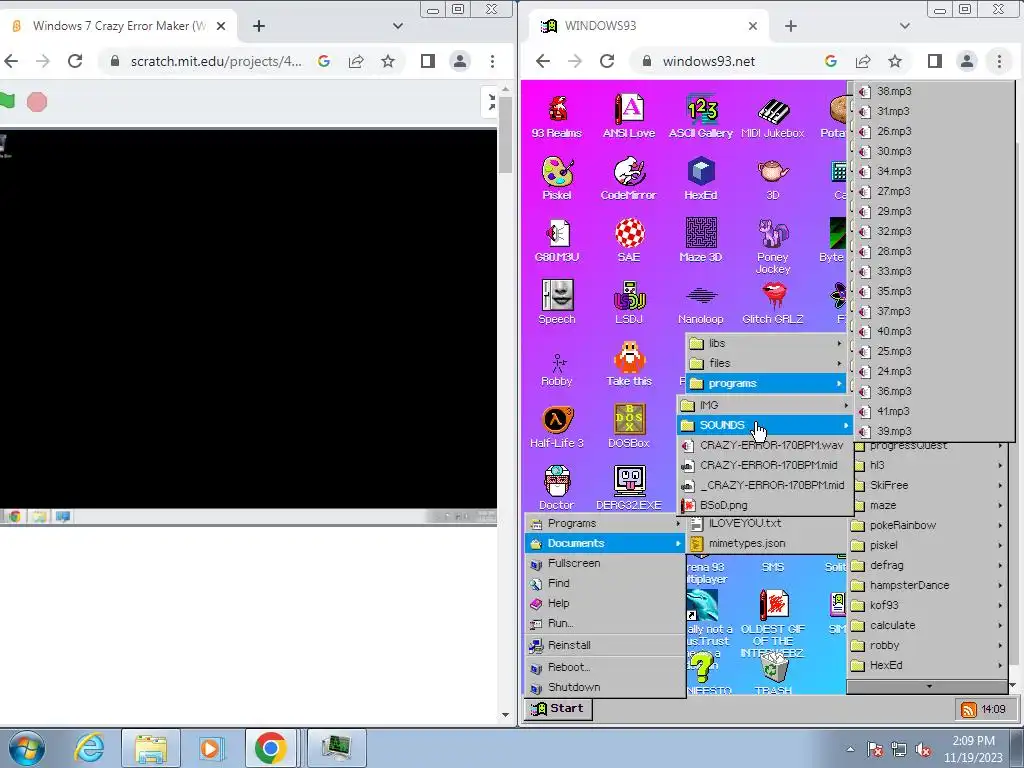This screenshot has height=768, width=1024.
Task: Open CRAZY-ERROR-170BPM.wav file
Action: coord(765,445)
